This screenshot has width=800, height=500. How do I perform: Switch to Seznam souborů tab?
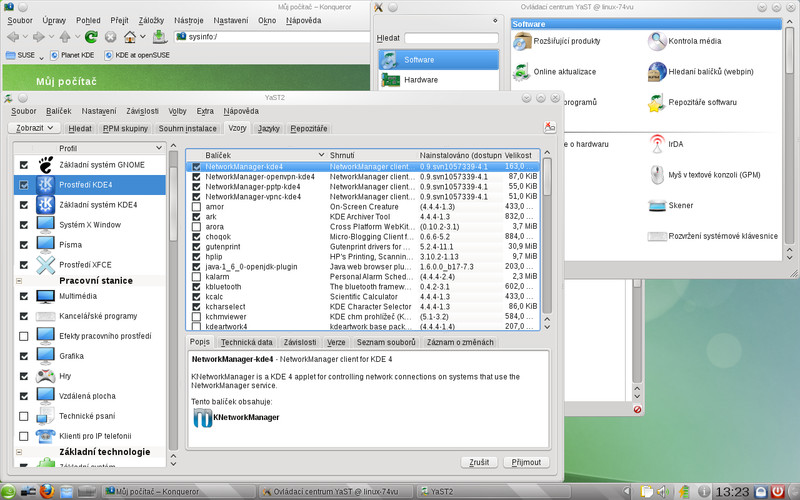pyautogui.click(x=386, y=342)
